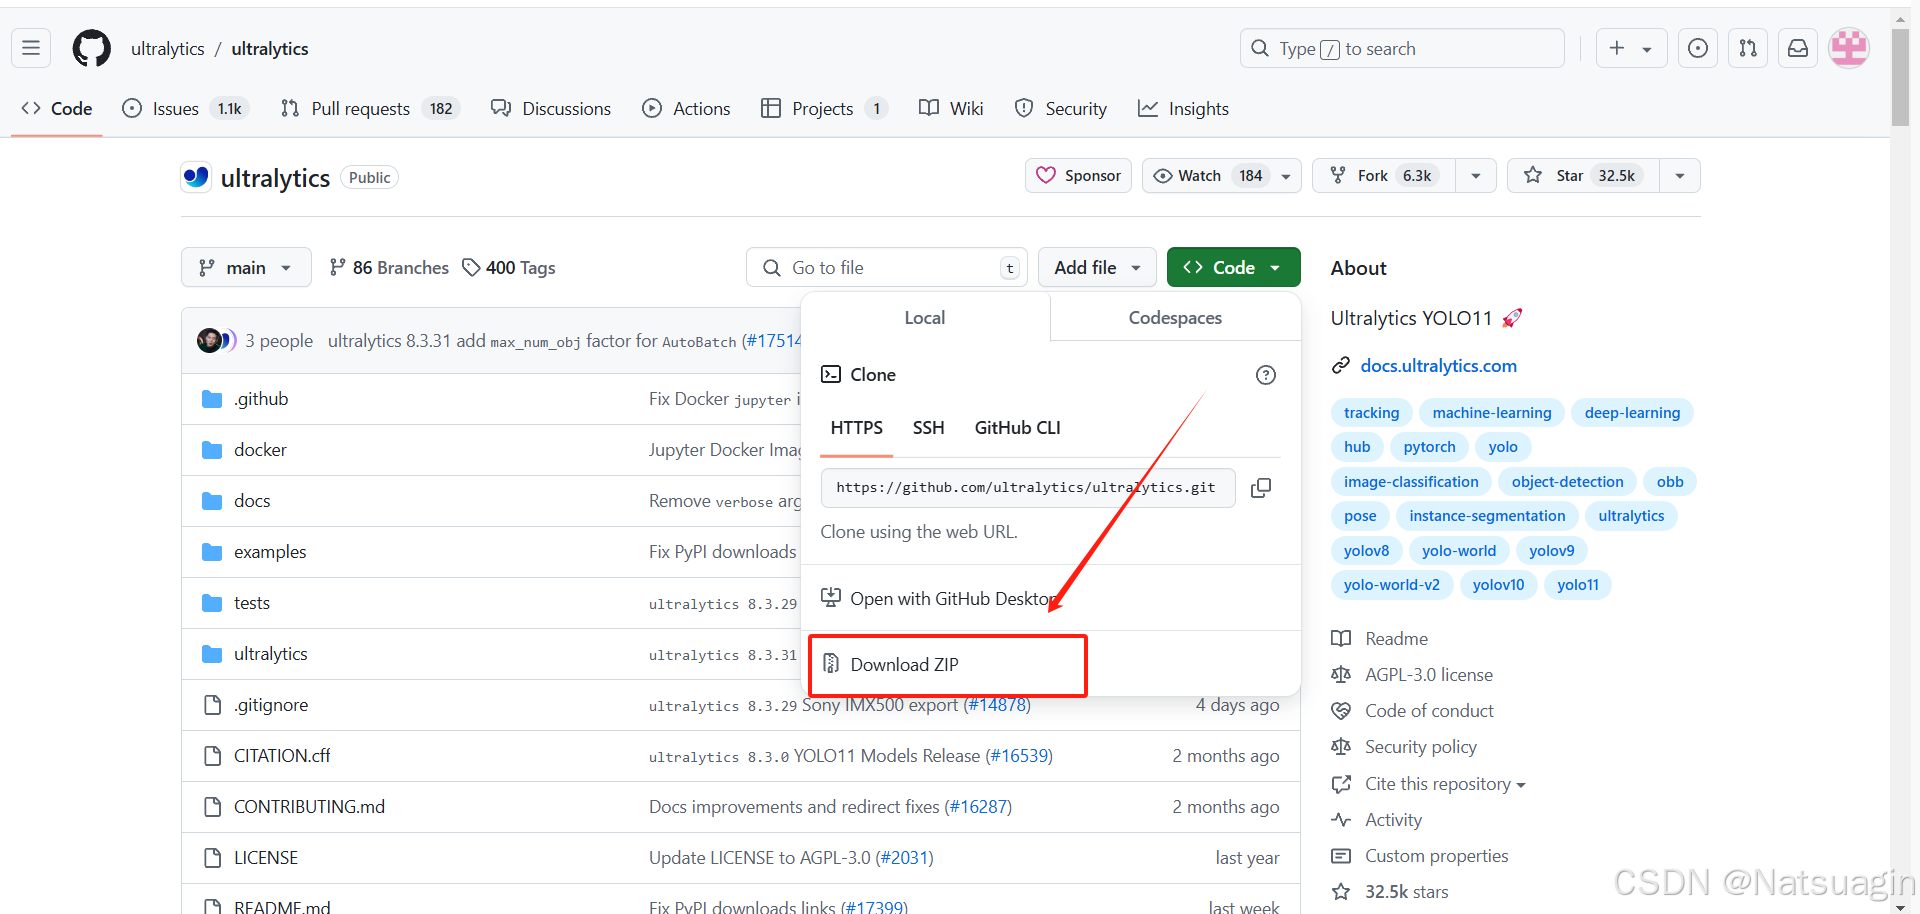
Task: Click the book icon next to Readme
Action: coord(1341,639)
